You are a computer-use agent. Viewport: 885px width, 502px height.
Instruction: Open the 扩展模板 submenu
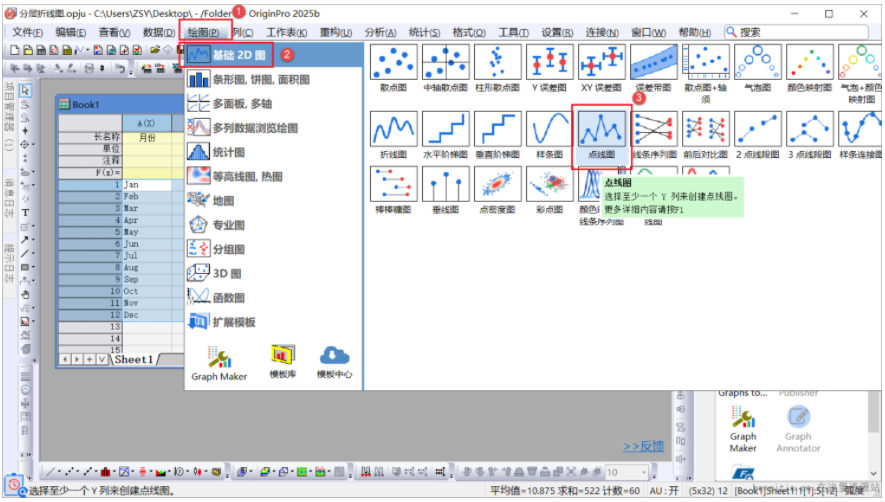tap(274, 322)
